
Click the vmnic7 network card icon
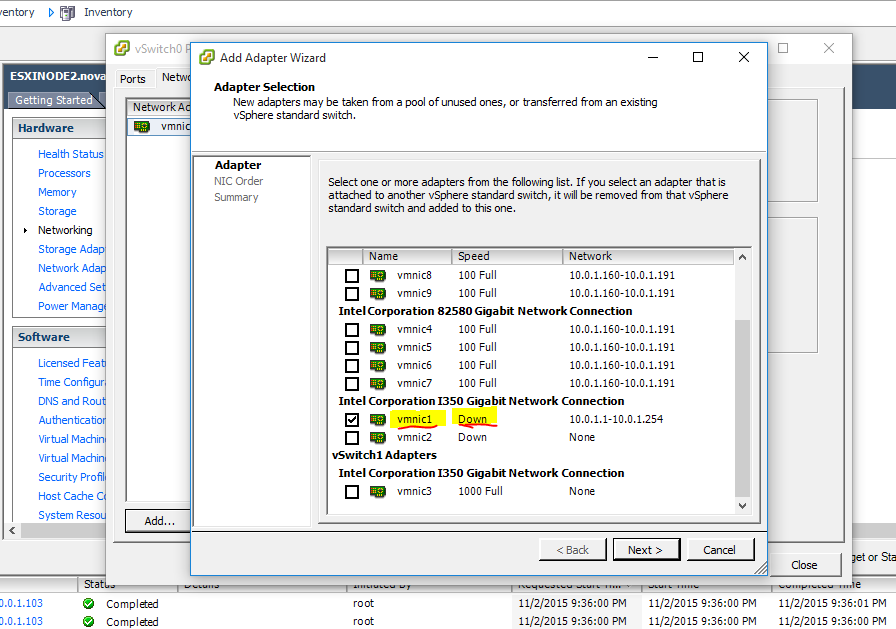point(378,383)
